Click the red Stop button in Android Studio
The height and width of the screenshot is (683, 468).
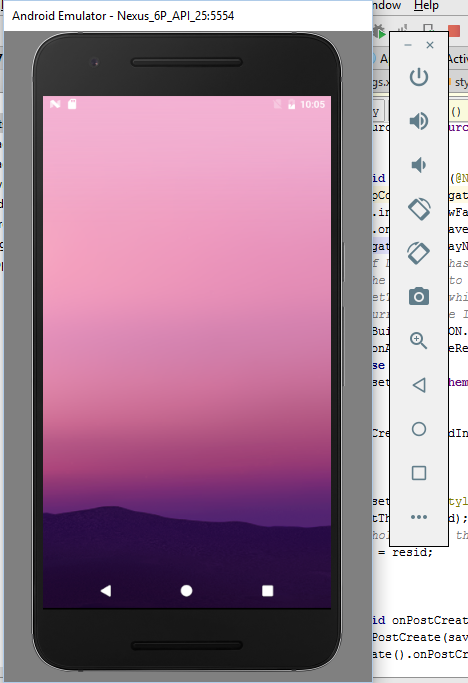click(454, 31)
